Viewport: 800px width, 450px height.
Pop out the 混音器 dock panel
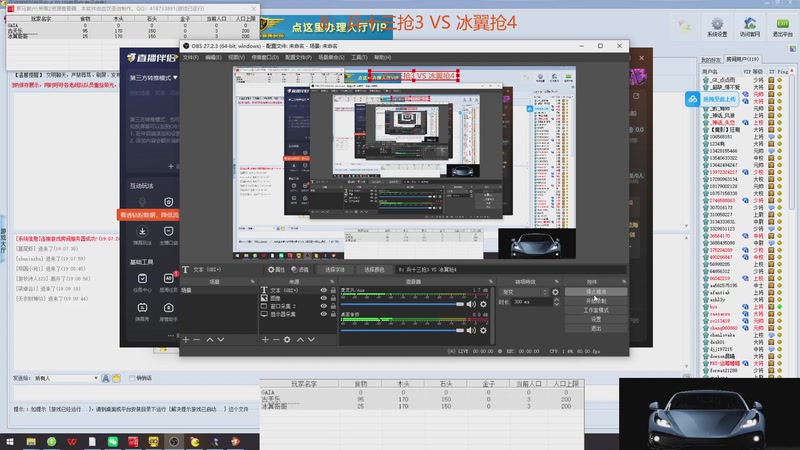(491, 282)
